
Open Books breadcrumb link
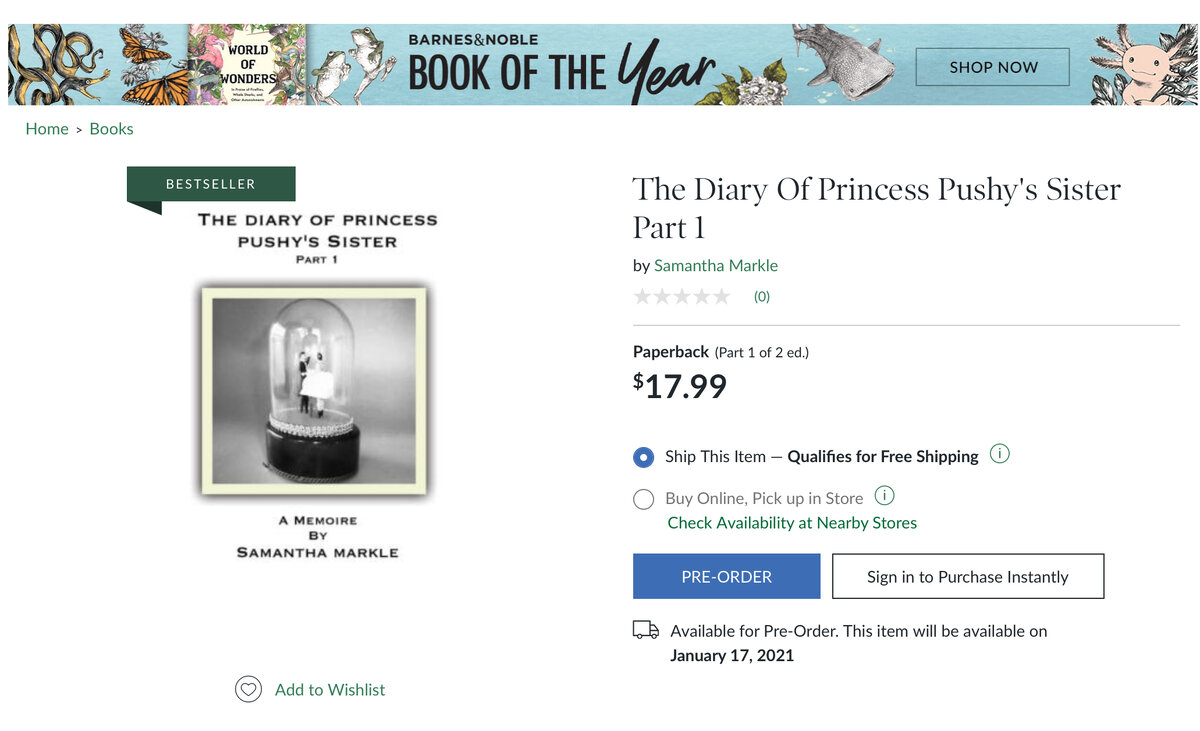111,129
